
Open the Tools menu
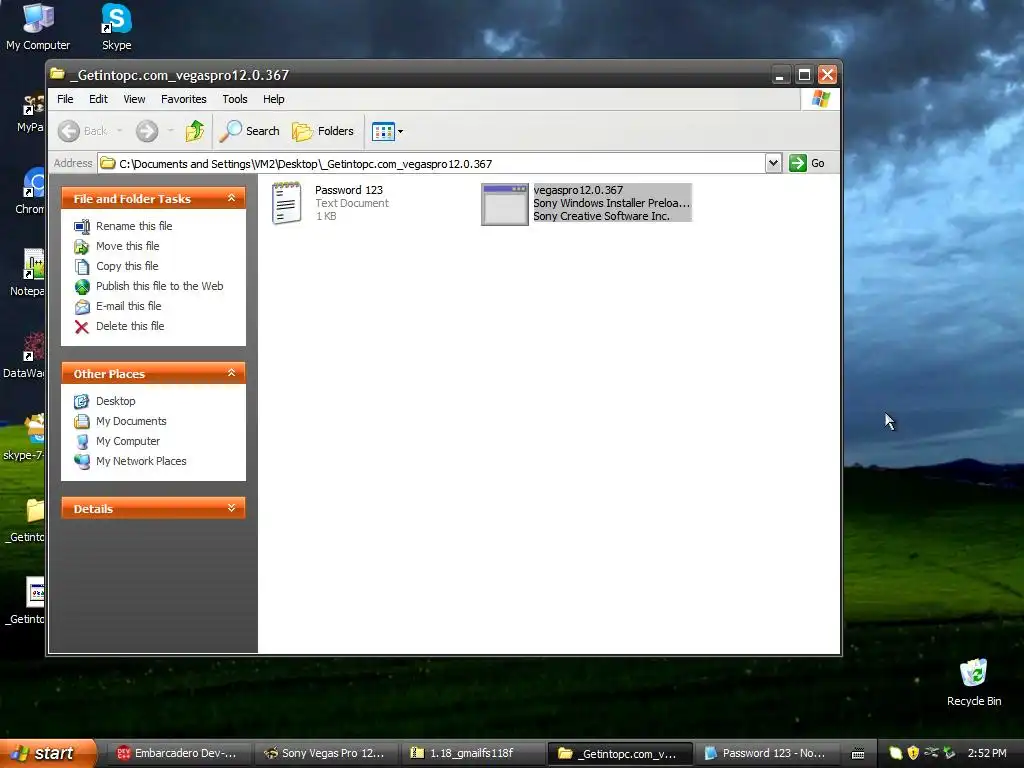pos(234,99)
